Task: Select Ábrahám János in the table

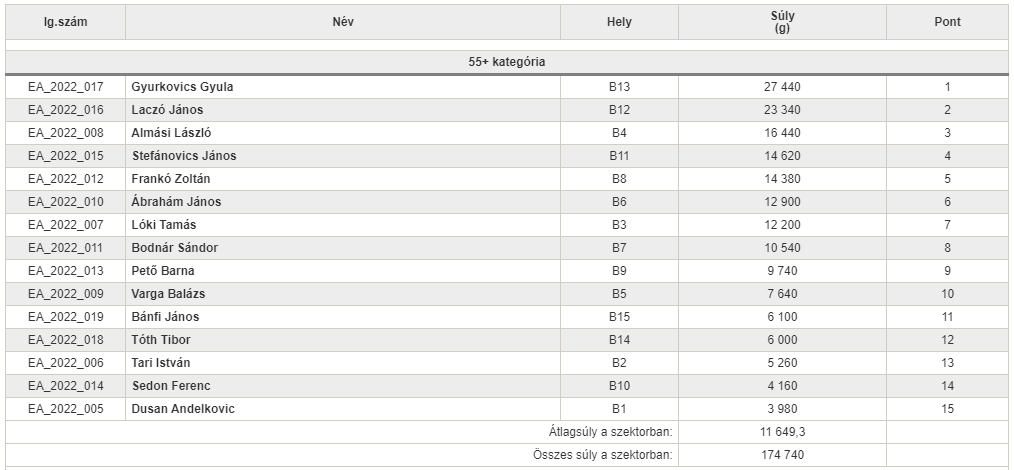Action: click(x=176, y=202)
